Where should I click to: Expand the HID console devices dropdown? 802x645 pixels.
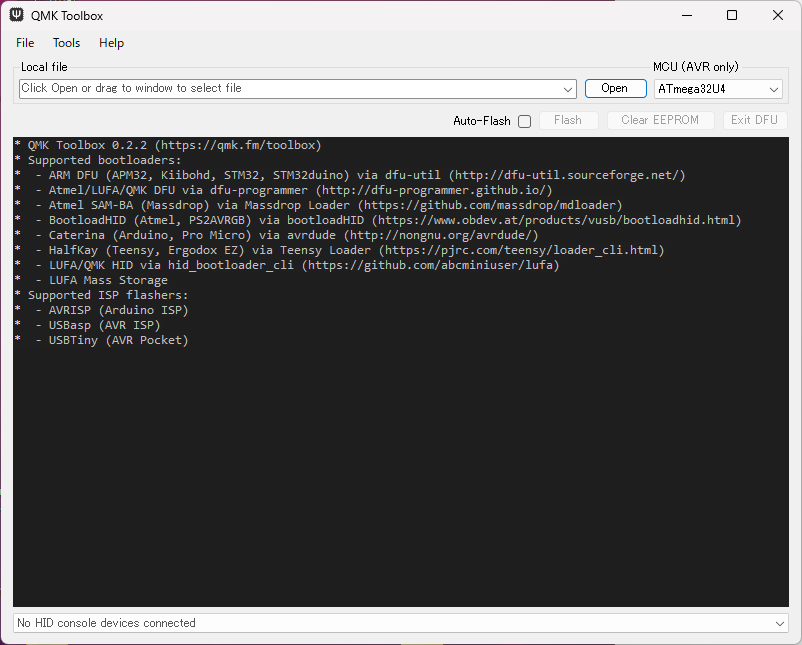[780, 623]
